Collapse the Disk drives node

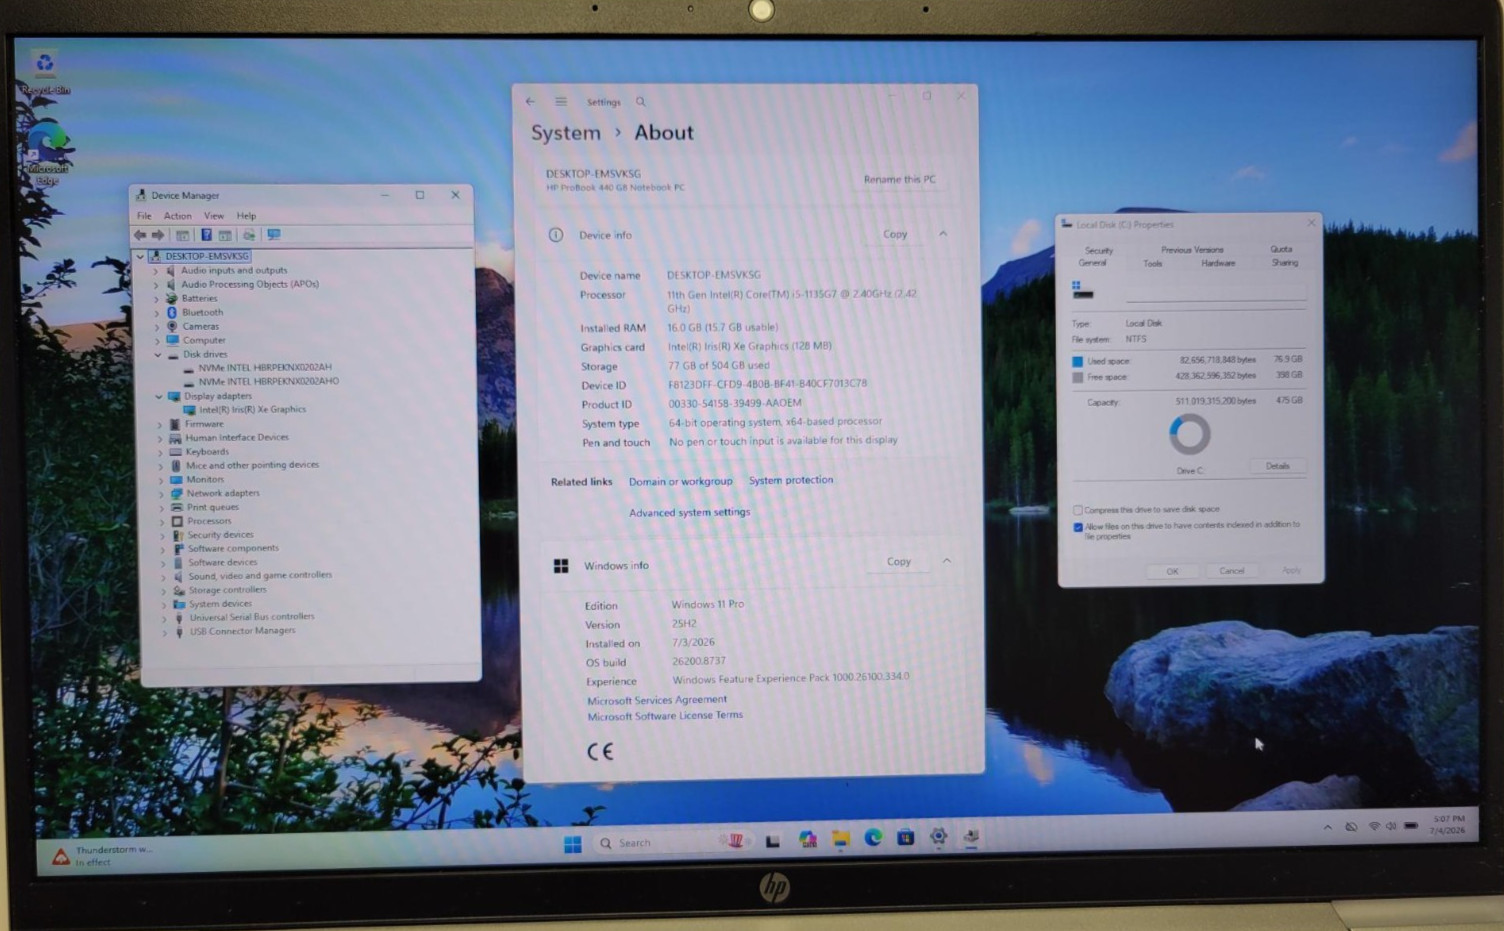pyautogui.click(x=157, y=354)
